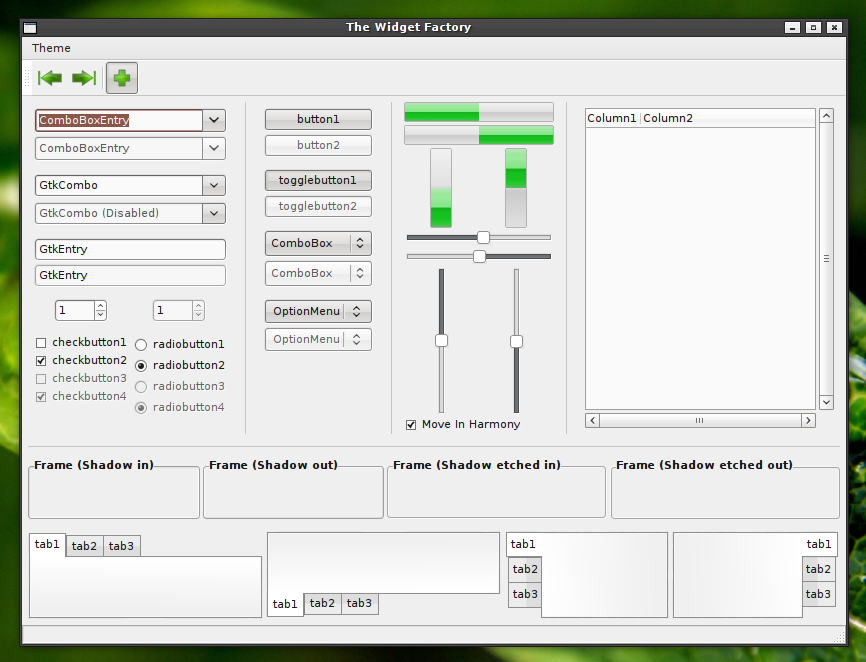Switch to tab2 in top-tabbed notebook
866x662 pixels.
85,546
